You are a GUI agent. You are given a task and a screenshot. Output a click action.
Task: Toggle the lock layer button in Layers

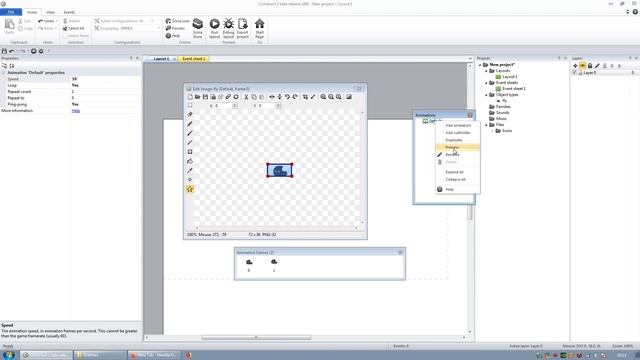(590, 66)
